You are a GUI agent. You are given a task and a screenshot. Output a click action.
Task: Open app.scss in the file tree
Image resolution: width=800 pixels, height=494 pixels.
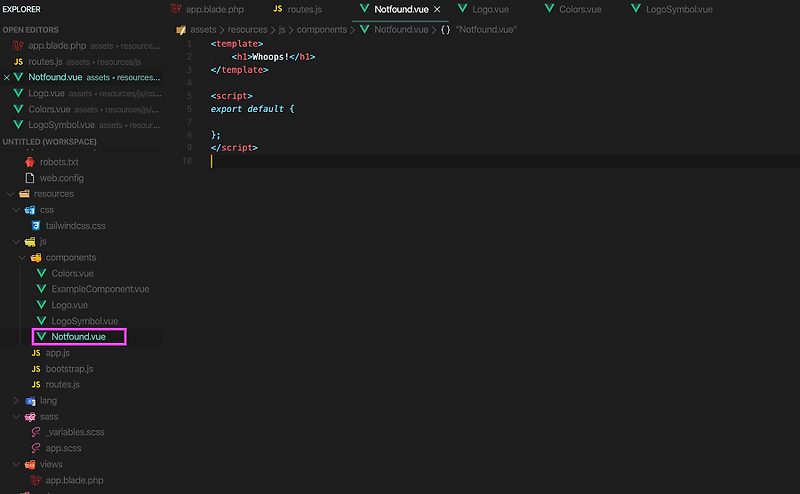pos(63,448)
